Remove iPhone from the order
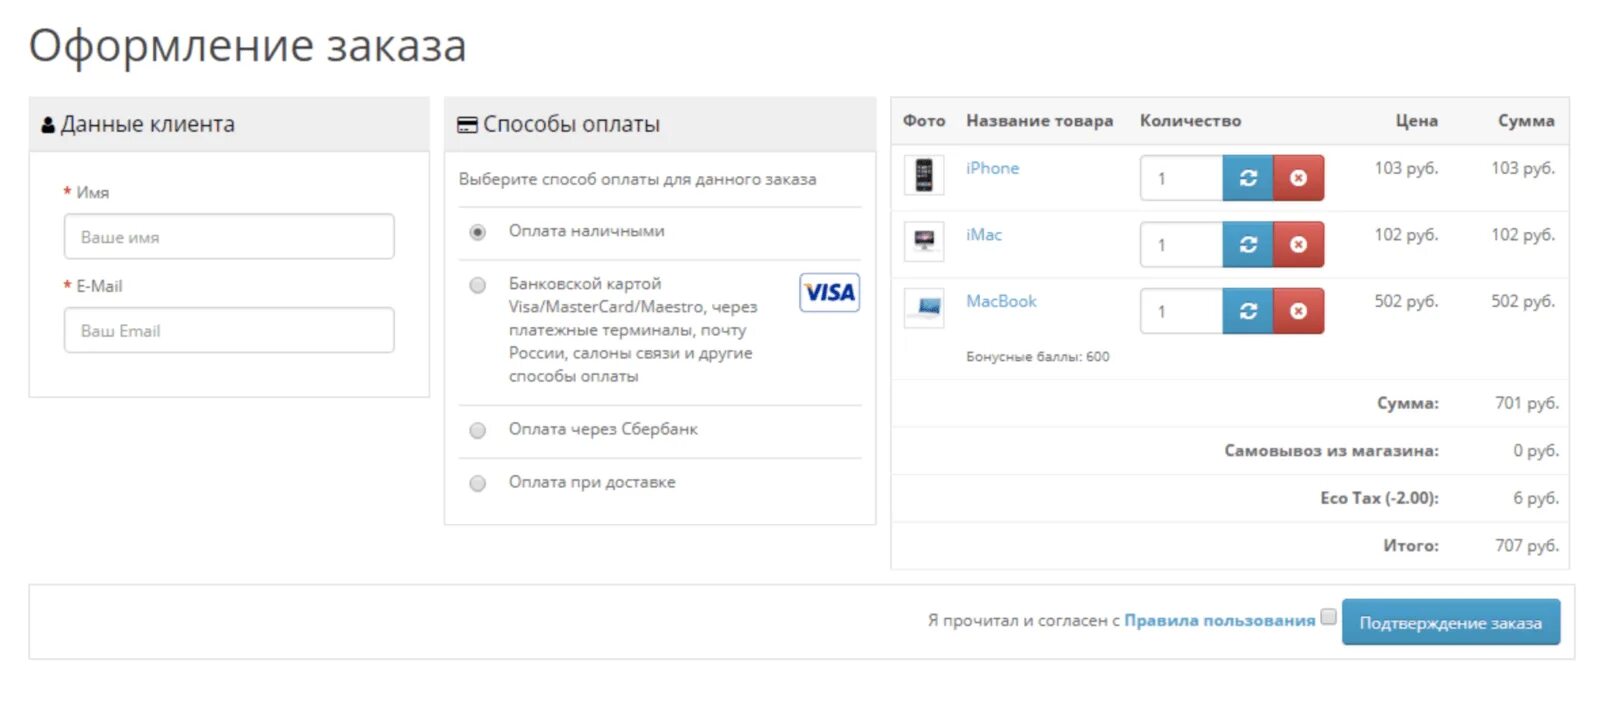Image resolution: width=1600 pixels, height=702 pixels. coord(1298,178)
